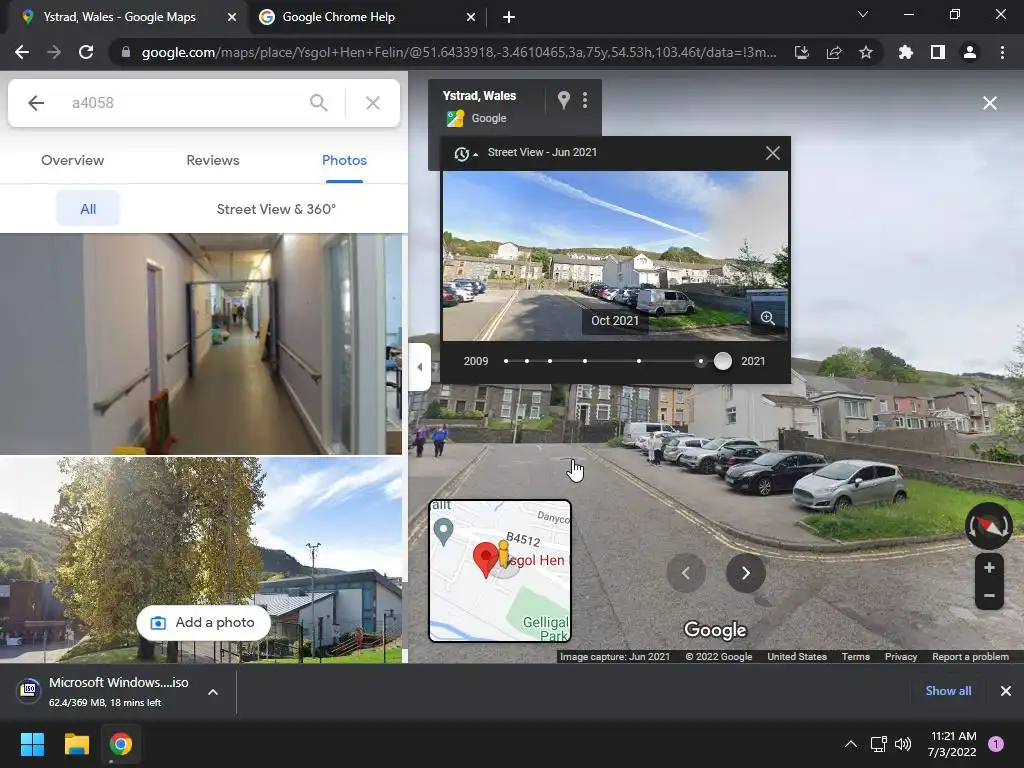Image resolution: width=1024 pixels, height=768 pixels.
Task: Select the second timeline dot
Action: click(527, 360)
